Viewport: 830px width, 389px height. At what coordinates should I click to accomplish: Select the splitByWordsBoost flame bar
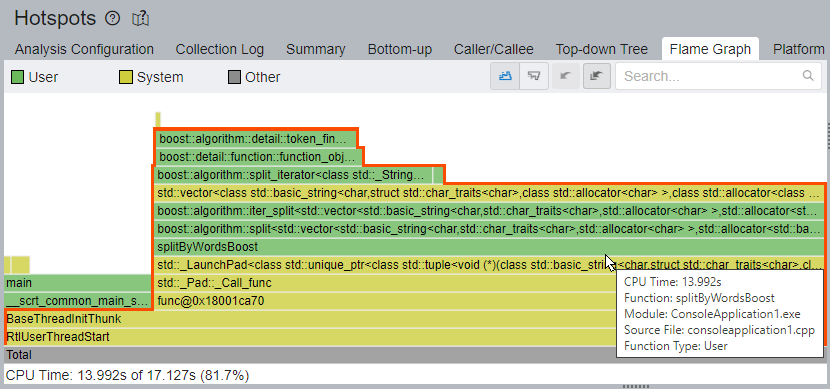tap(489, 247)
